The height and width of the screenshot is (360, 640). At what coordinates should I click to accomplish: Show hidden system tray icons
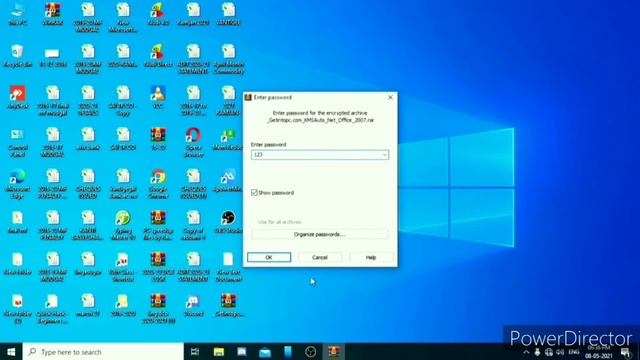click(x=526, y=352)
